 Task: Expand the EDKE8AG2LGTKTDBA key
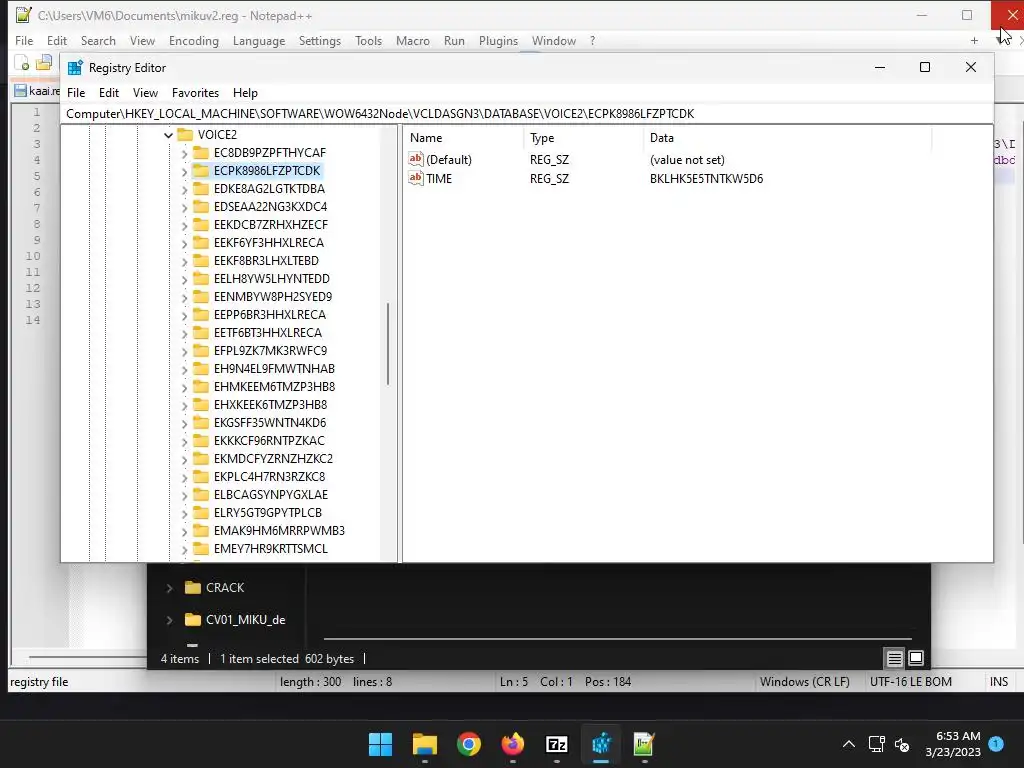coord(184,189)
